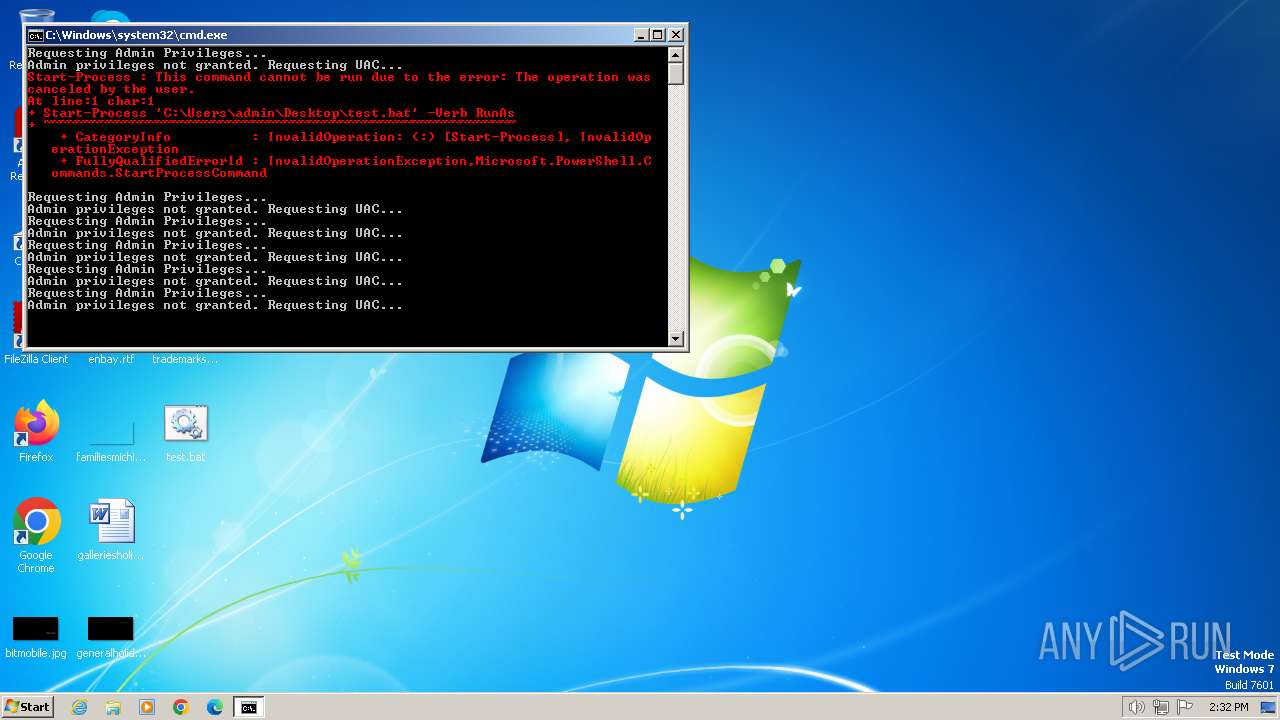This screenshot has height=720, width=1280.
Task: Launch Internet Explorer from taskbar
Action: click(79, 707)
